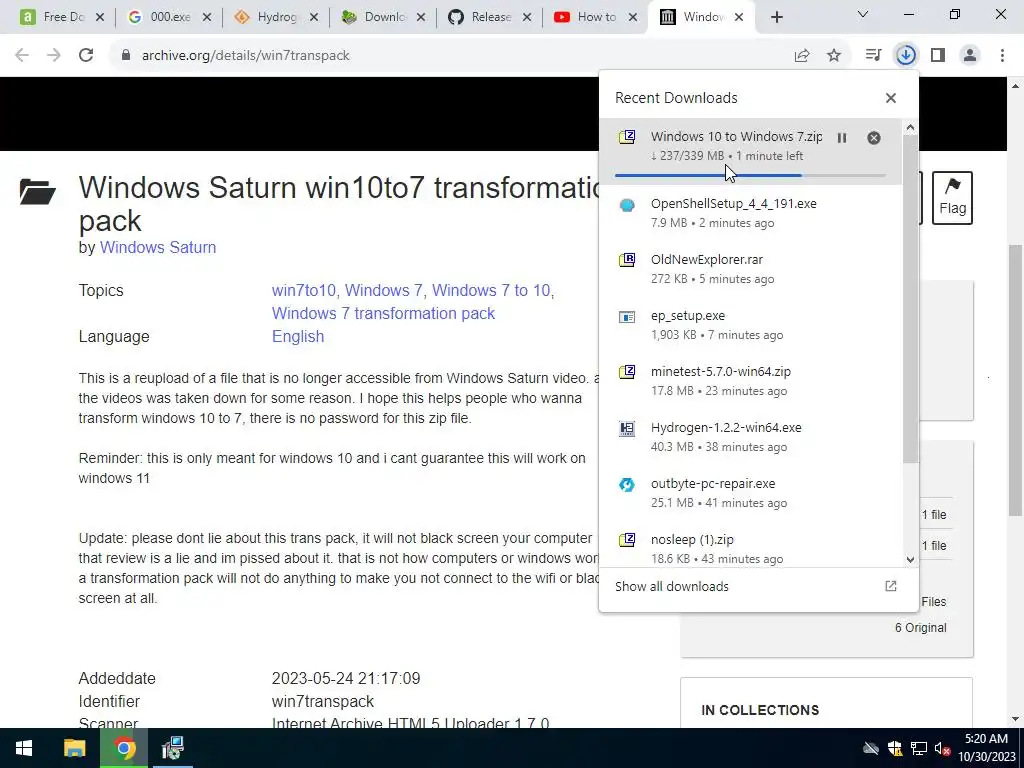This screenshot has height=768, width=1024.
Task: Click Show all downloads
Action: [758, 586]
